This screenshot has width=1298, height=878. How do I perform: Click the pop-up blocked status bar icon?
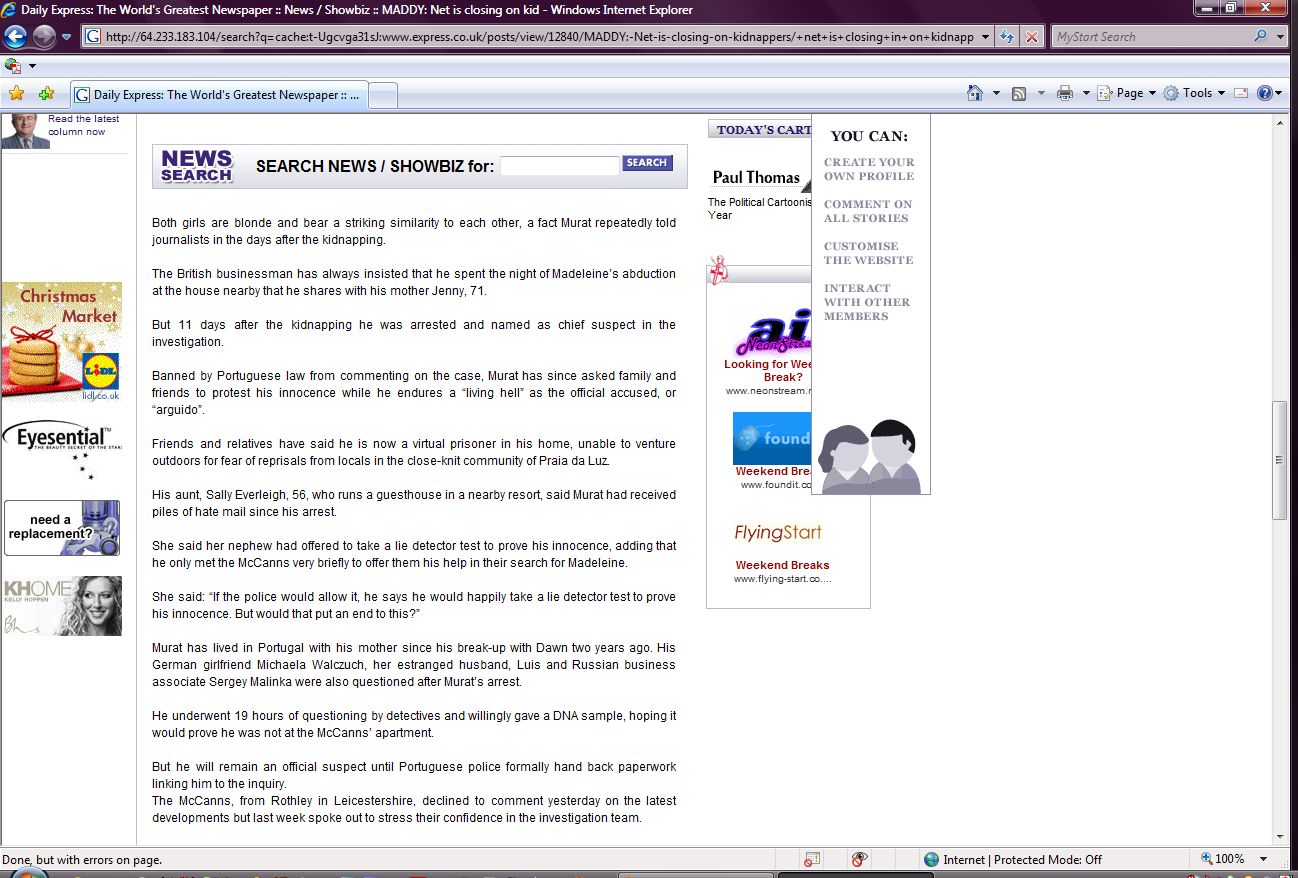pos(812,859)
